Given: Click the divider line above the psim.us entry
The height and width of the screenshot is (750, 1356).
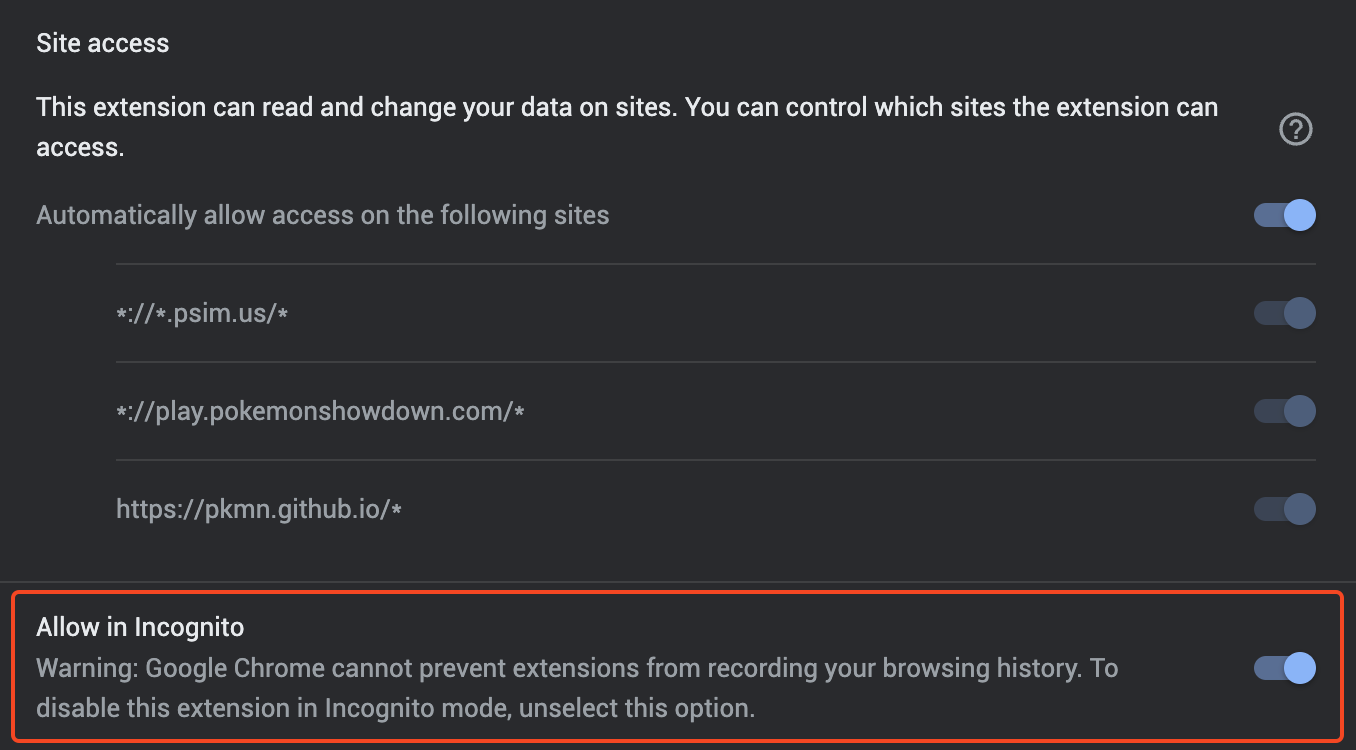Looking at the screenshot, I should pyautogui.click(x=715, y=264).
